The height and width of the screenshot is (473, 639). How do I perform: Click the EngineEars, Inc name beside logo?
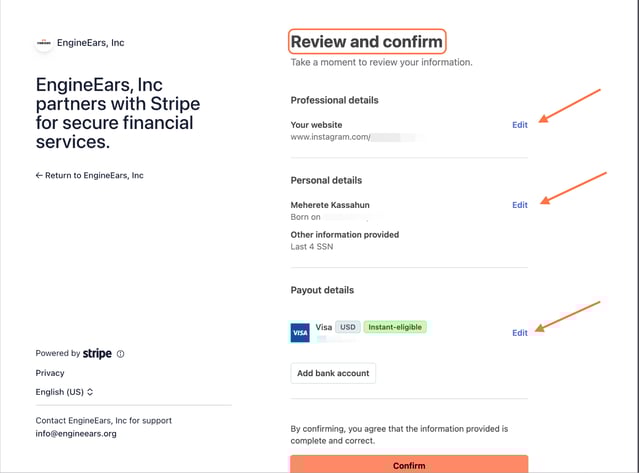click(x=91, y=43)
